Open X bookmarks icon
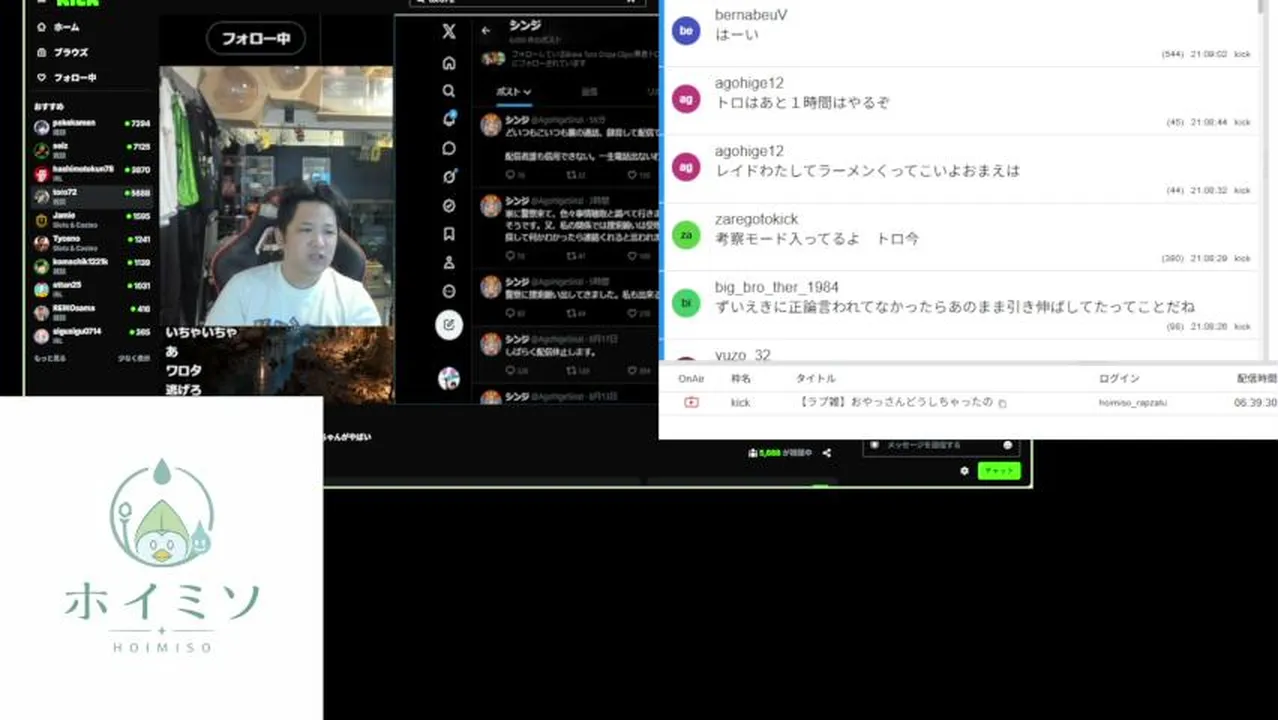The width and height of the screenshot is (1278, 720). tap(449, 234)
